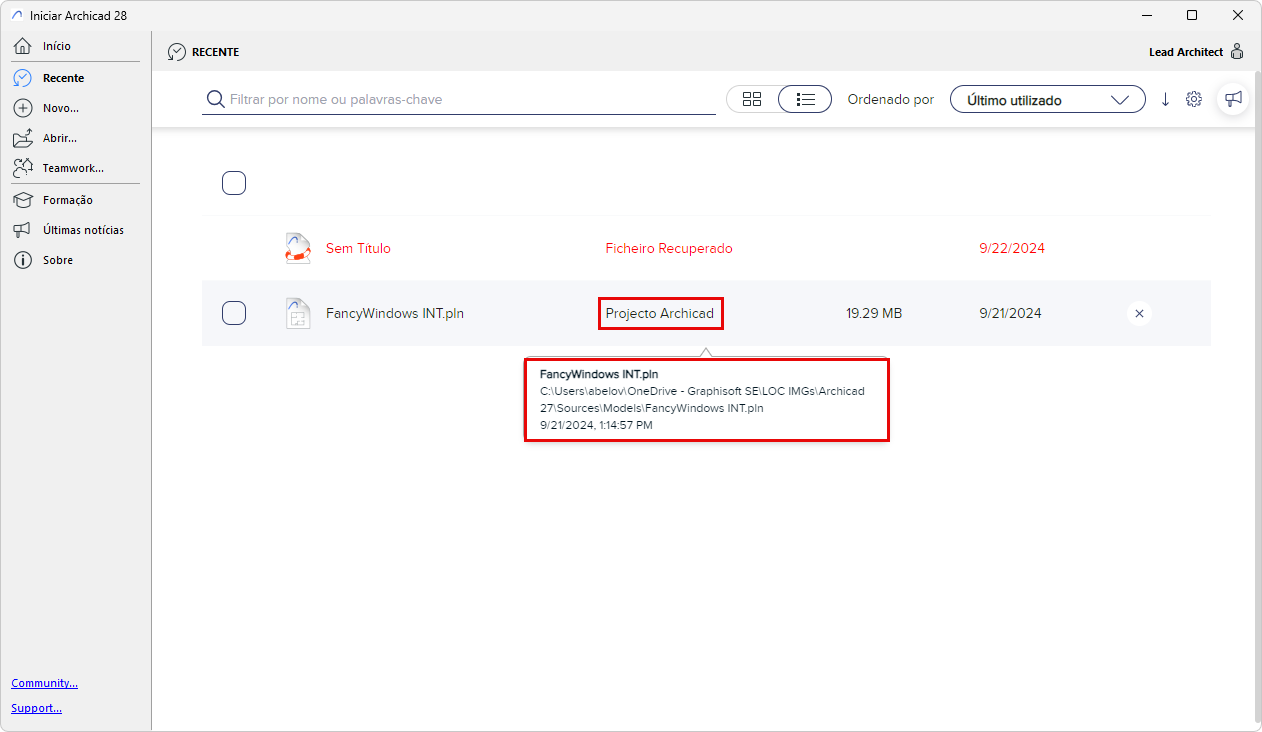Image resolution: width=1262 pixels, height=732 pixels.
Task: Click the Formação graduation cap icon
Action: [23, 200]
